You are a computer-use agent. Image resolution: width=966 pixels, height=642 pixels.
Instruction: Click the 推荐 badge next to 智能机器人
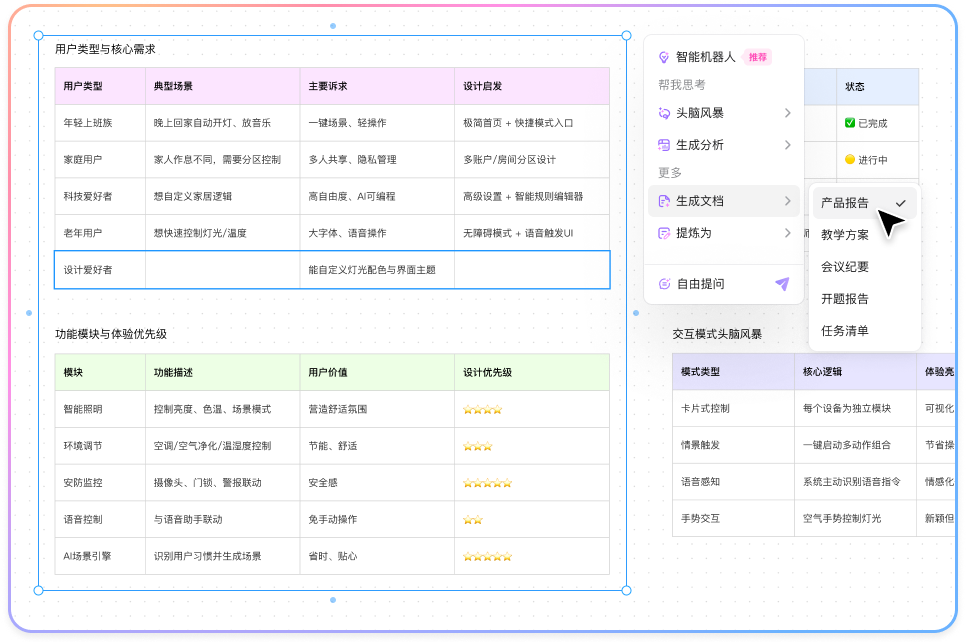756,57
